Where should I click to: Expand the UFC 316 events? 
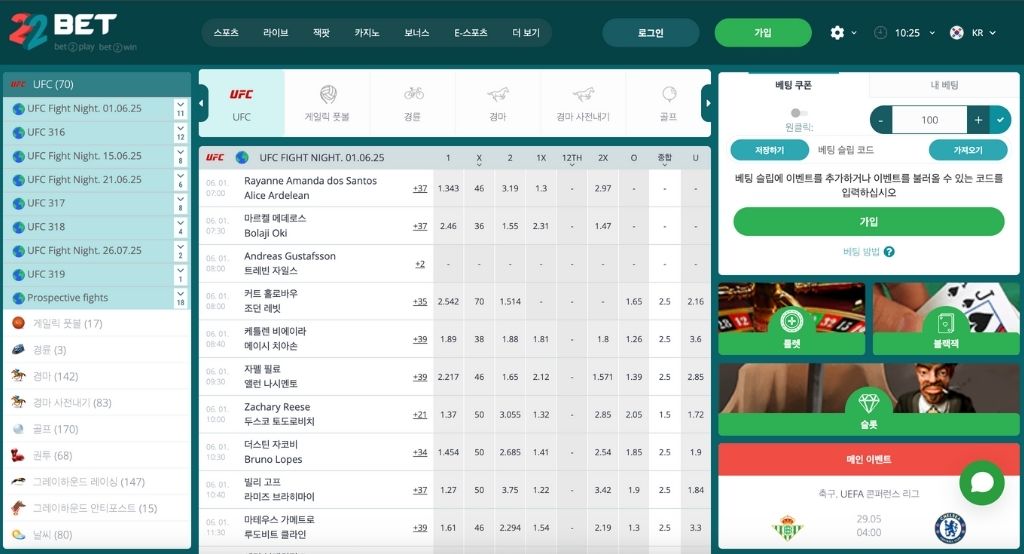point(180,132)
